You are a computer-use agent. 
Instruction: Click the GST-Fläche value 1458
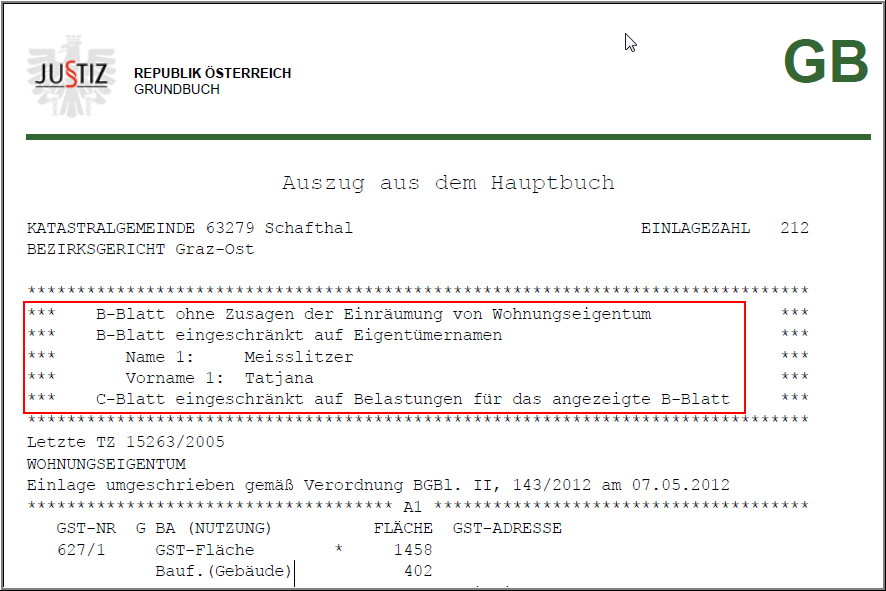point(413,550)
